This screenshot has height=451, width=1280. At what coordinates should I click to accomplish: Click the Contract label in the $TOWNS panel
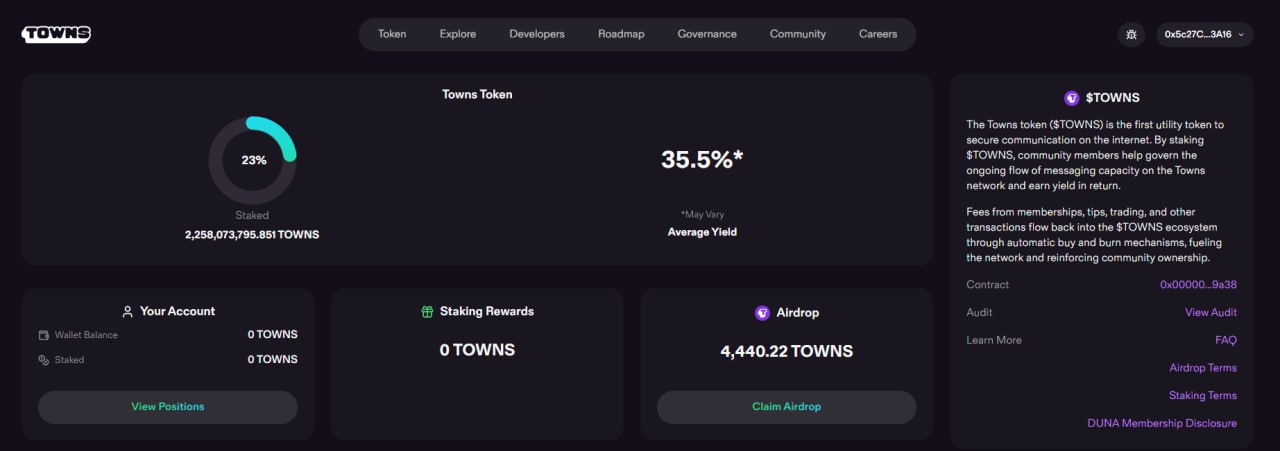(x=988, y=285)
